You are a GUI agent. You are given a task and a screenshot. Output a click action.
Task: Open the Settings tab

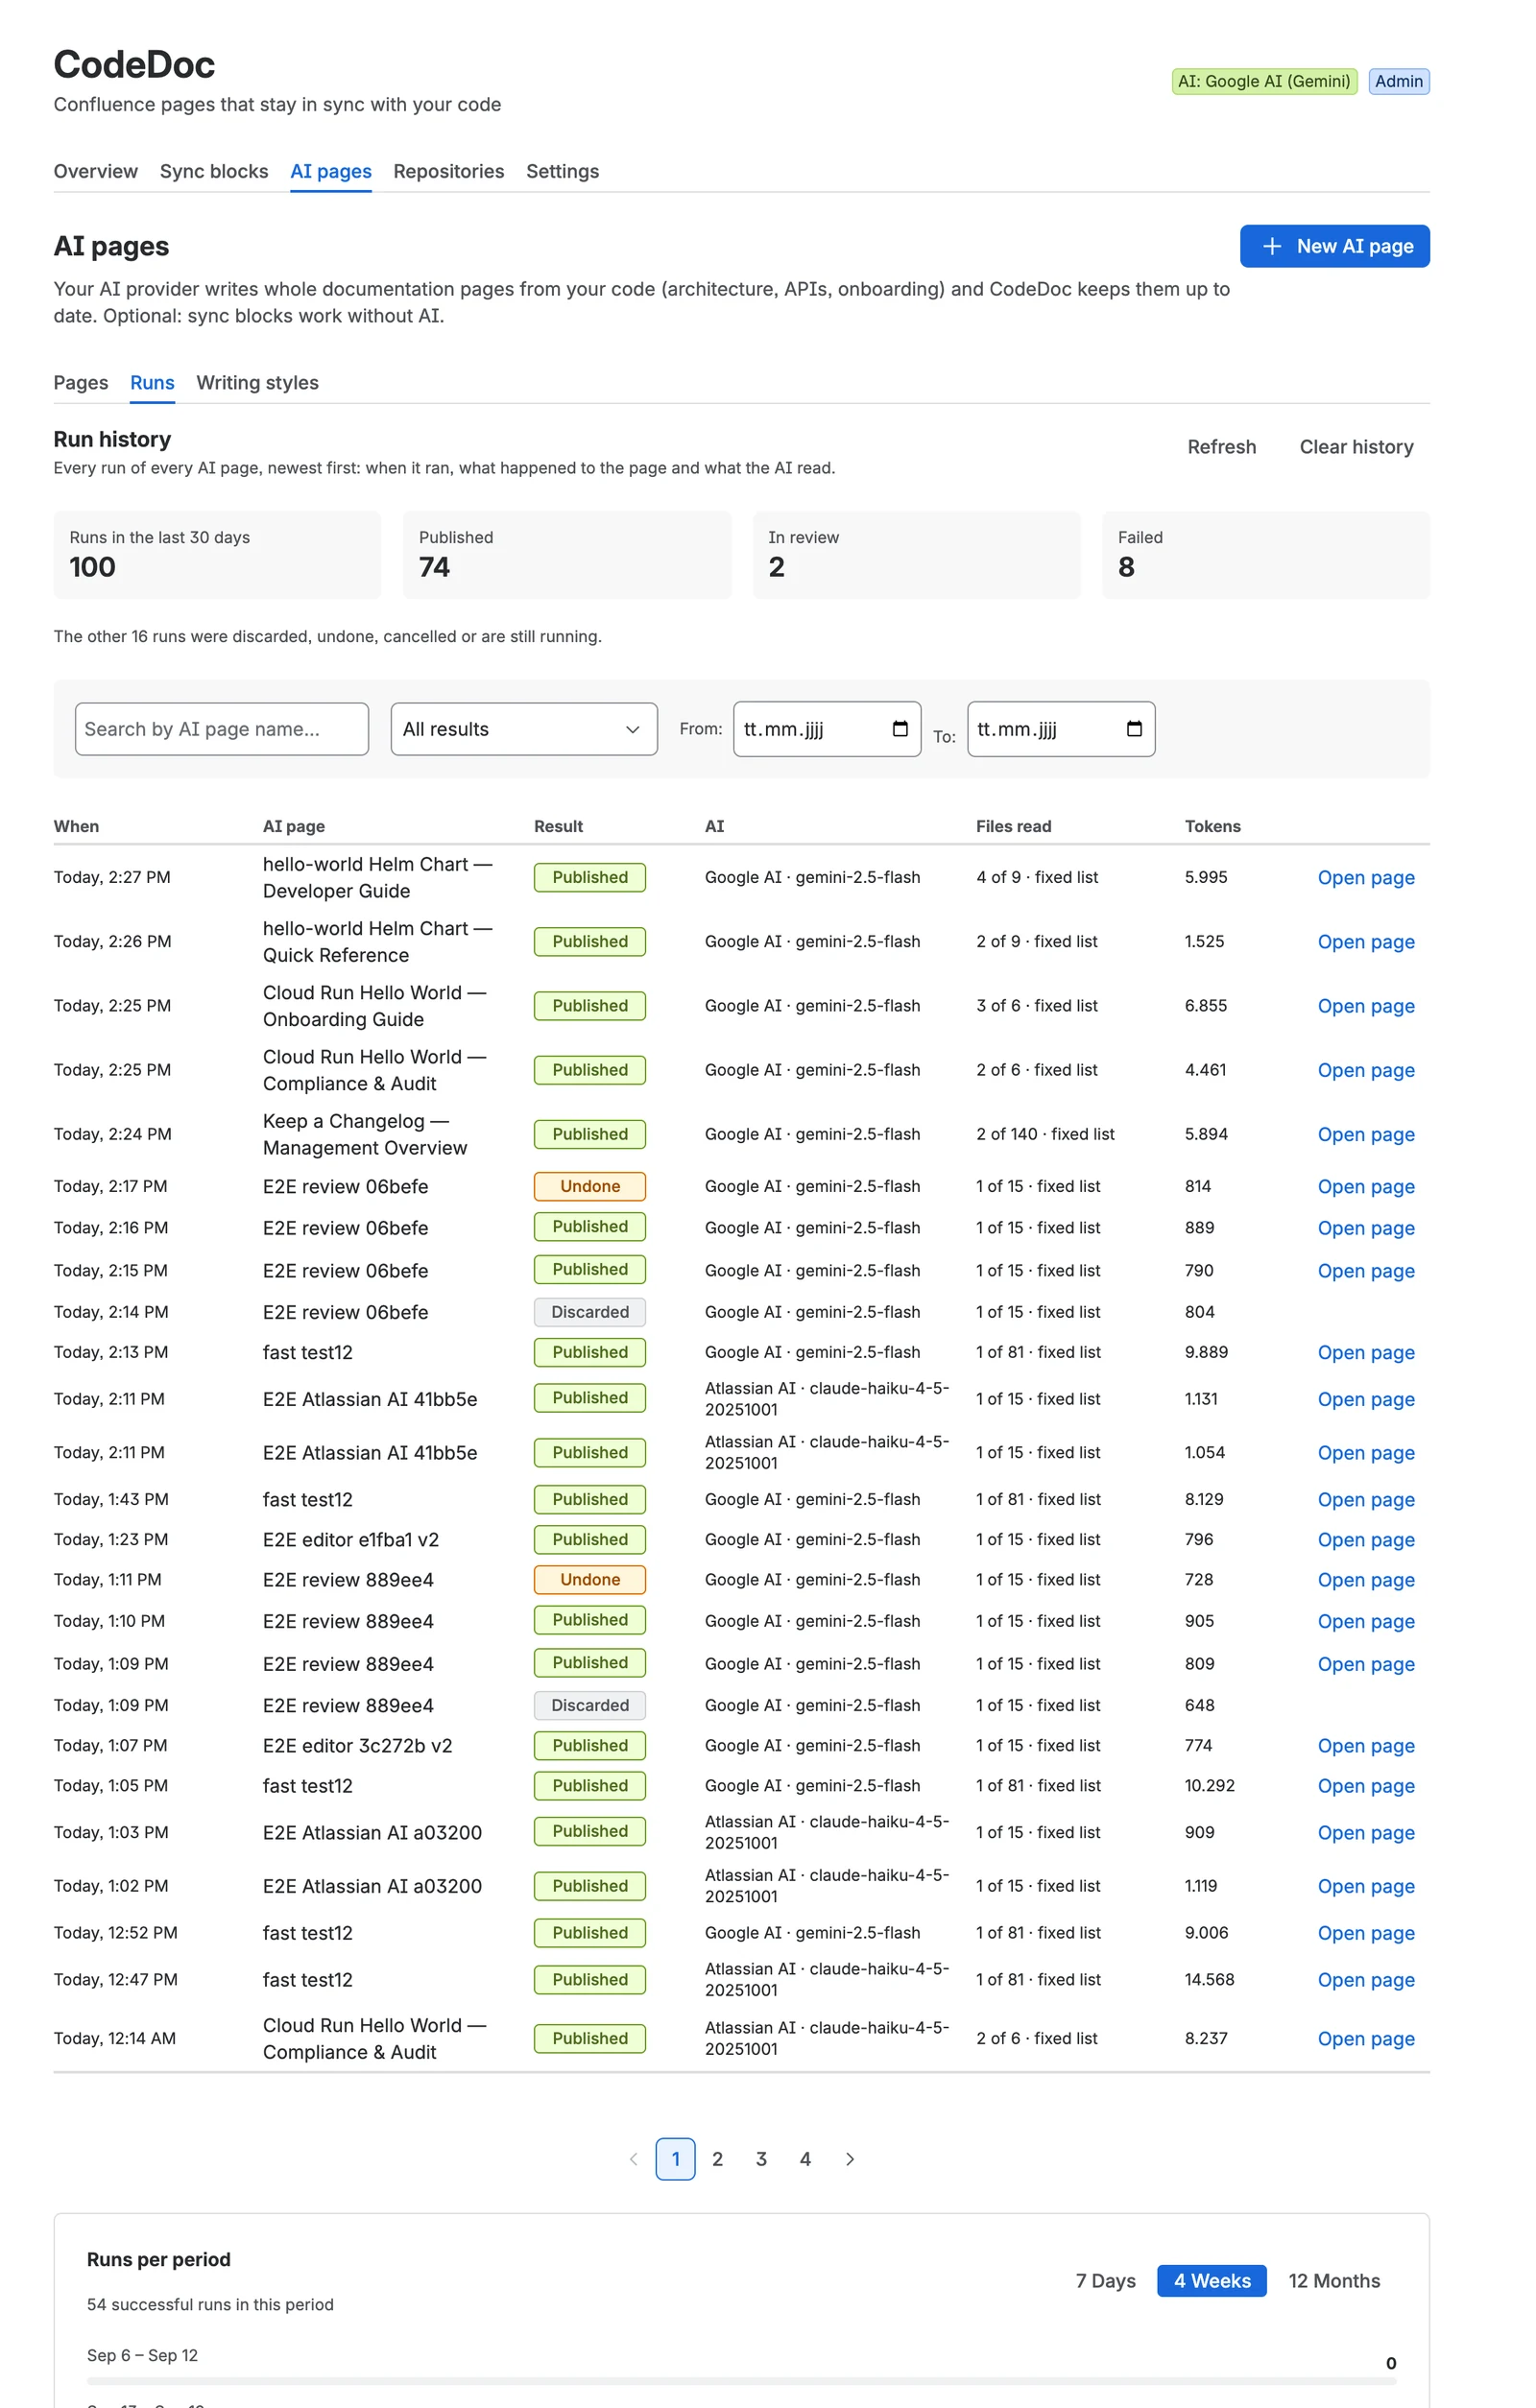[x=562, y=171]
